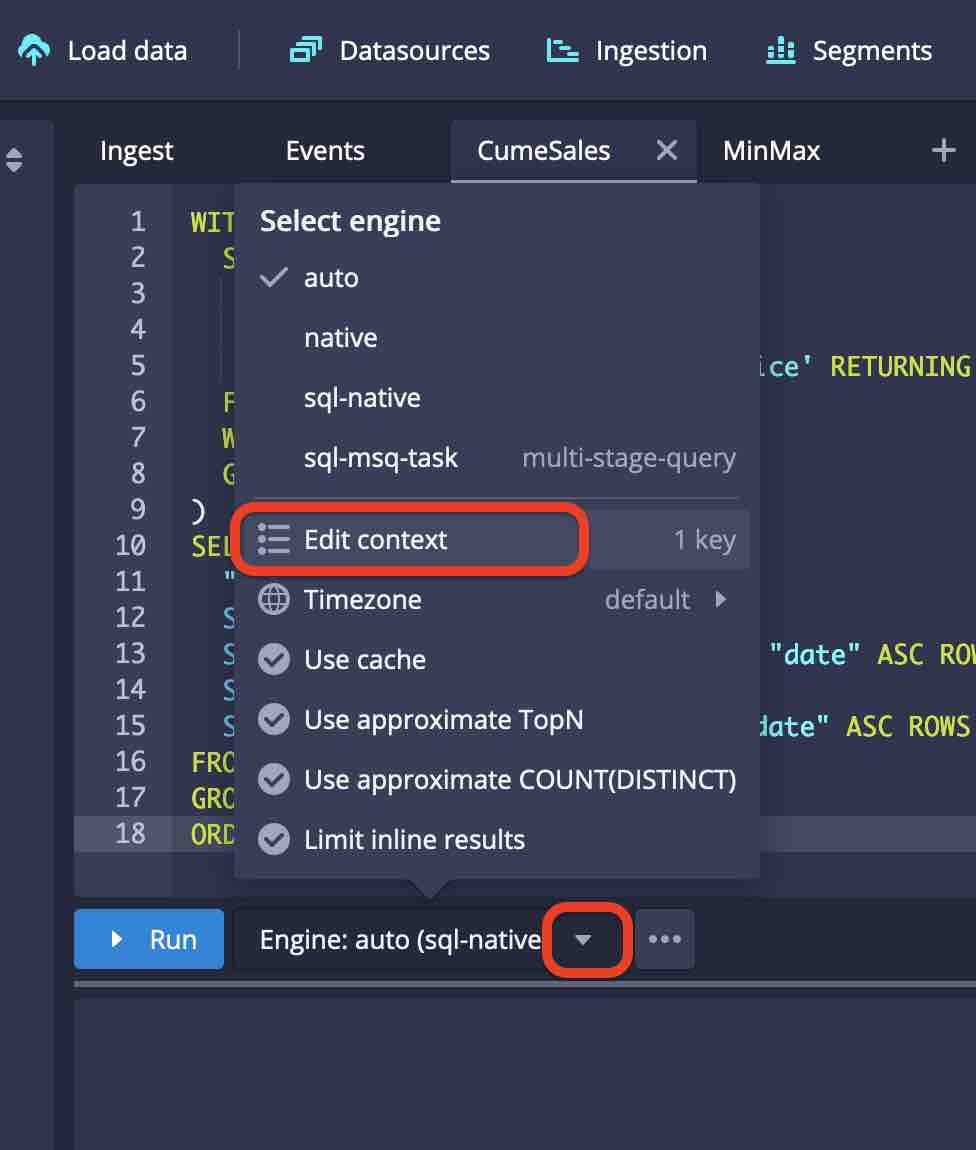This screenshot has height=1150, width=976.
Task: Collapse the left panel with the handle
Action: pyautogui.click(x=14, y=160)
